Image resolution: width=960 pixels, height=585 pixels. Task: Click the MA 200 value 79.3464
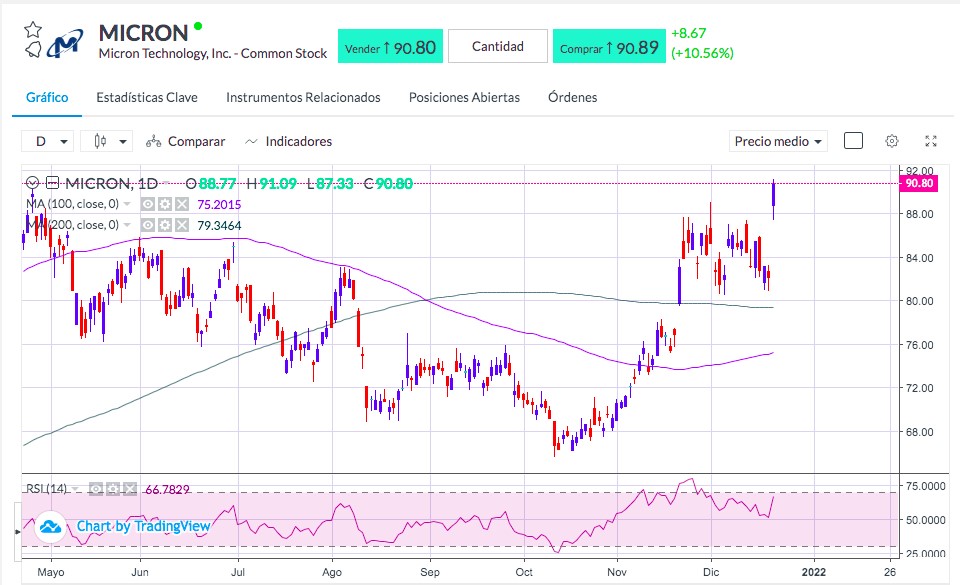[x=219, y=225]
